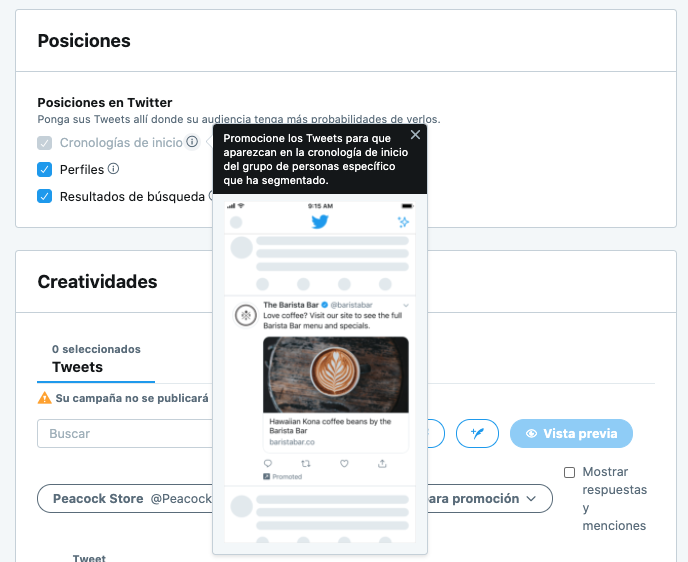Click the warning triangle icon by campaign notice
This screenshot has height=562, width=688.
point(44,398)
